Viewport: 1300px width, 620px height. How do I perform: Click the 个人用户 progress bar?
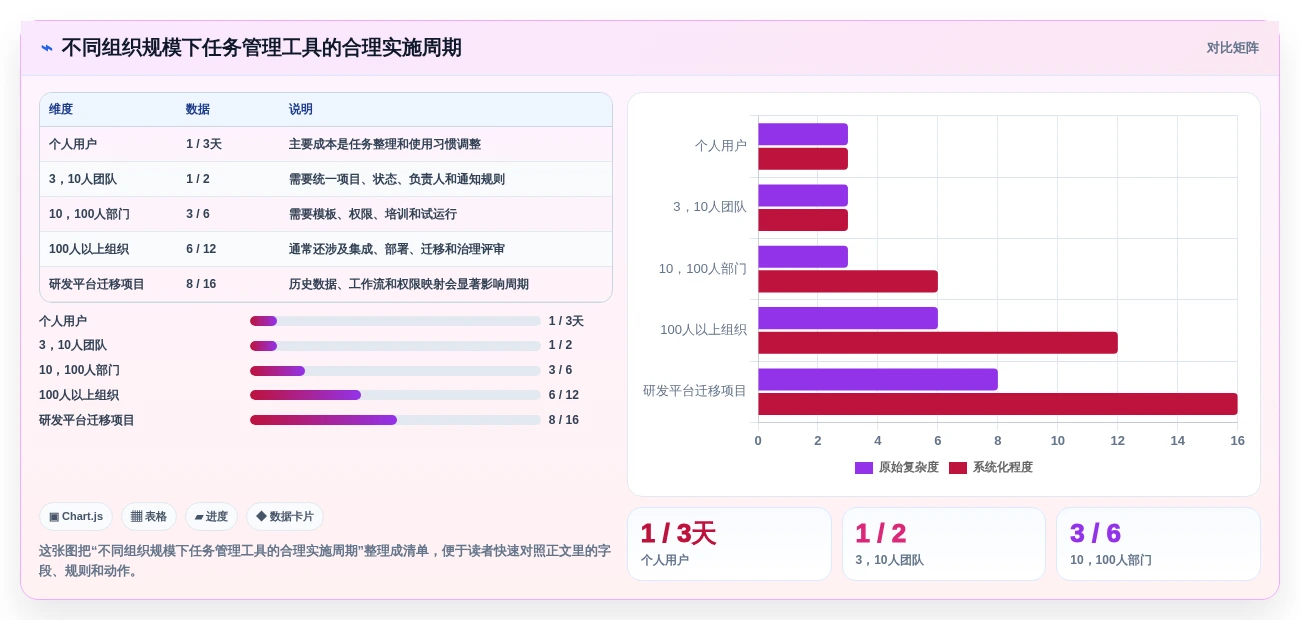coord(395,321)
